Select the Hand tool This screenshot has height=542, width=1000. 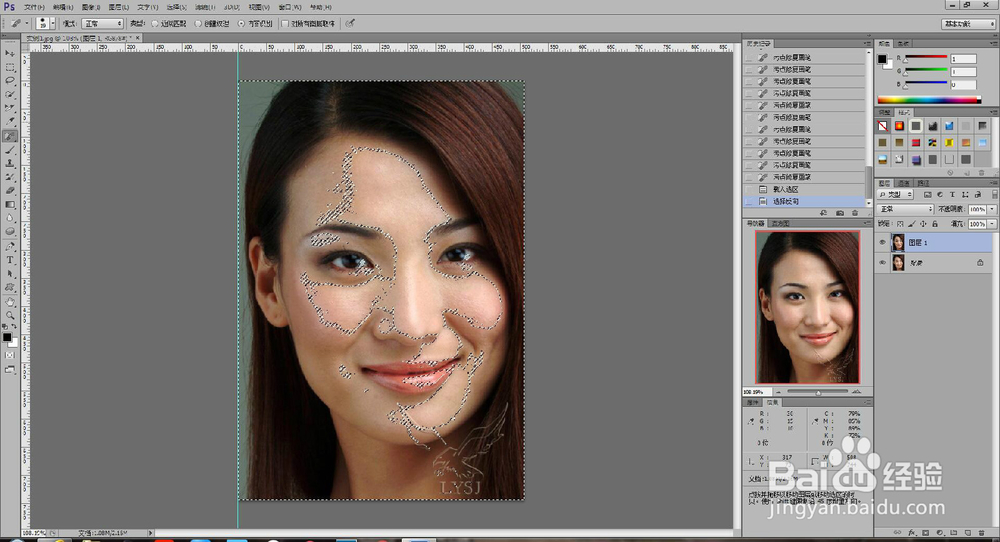coord(10,302)
